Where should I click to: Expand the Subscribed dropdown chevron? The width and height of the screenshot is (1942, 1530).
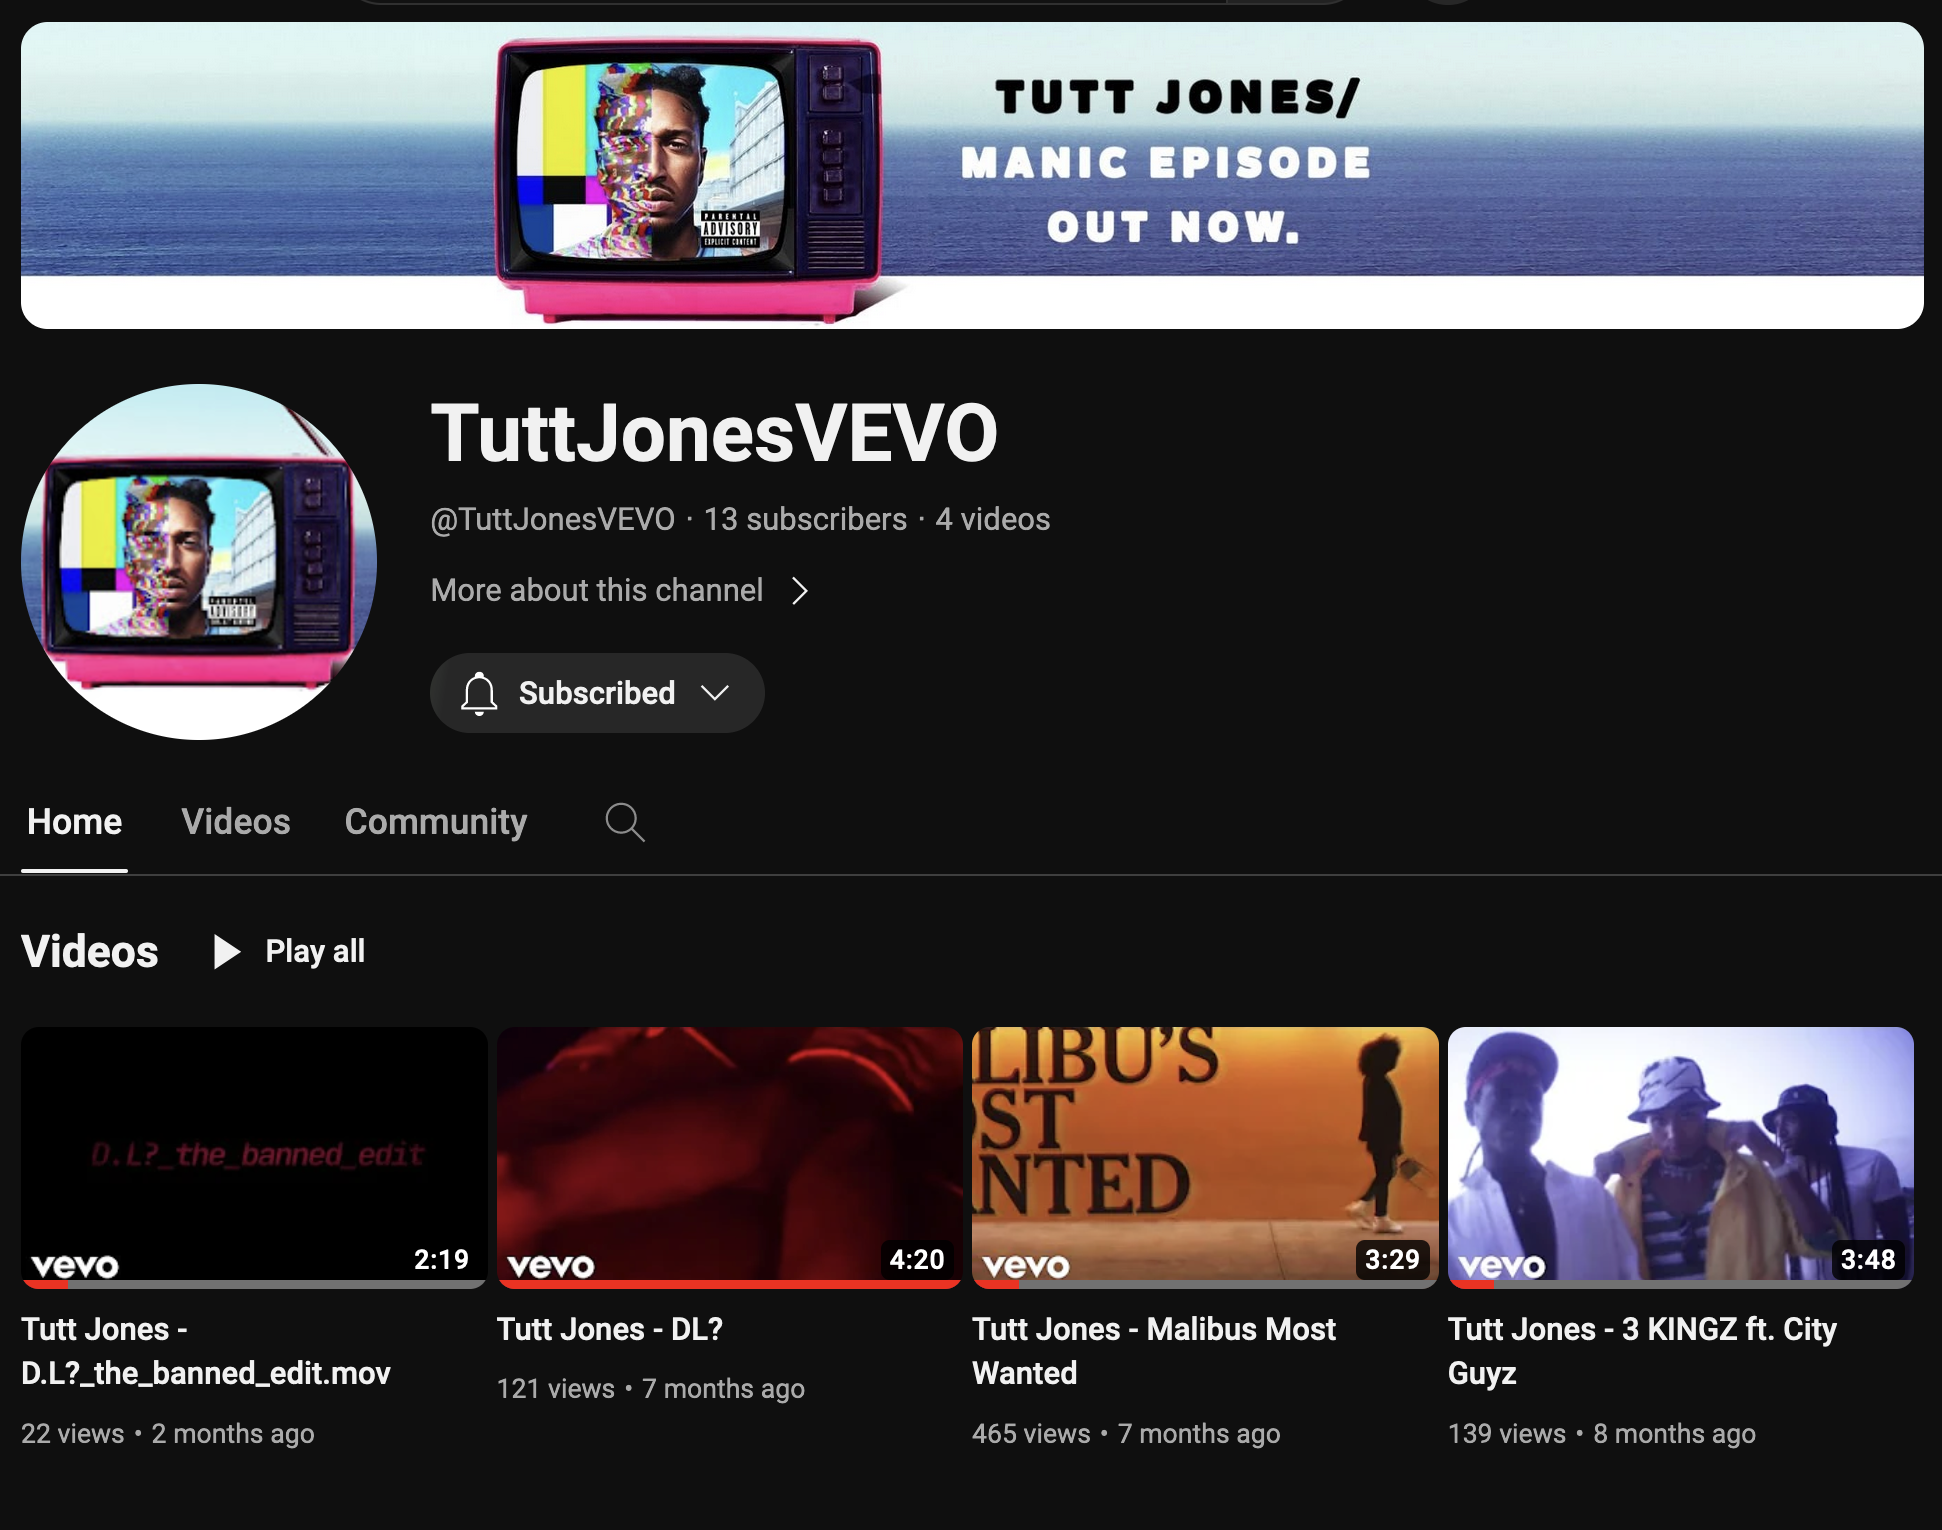tap(715, 693)
